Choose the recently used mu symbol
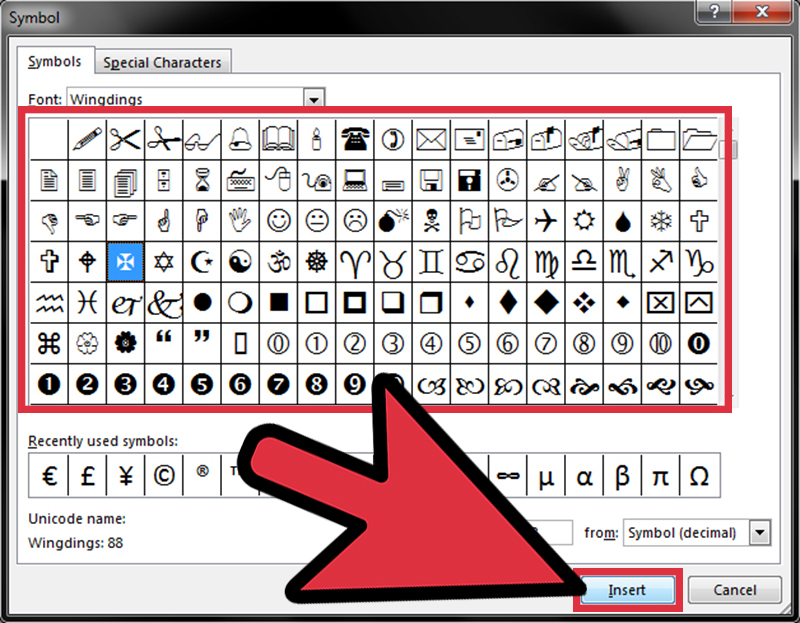The height and width of the screenshot is (623, 800). coord(546,476)
